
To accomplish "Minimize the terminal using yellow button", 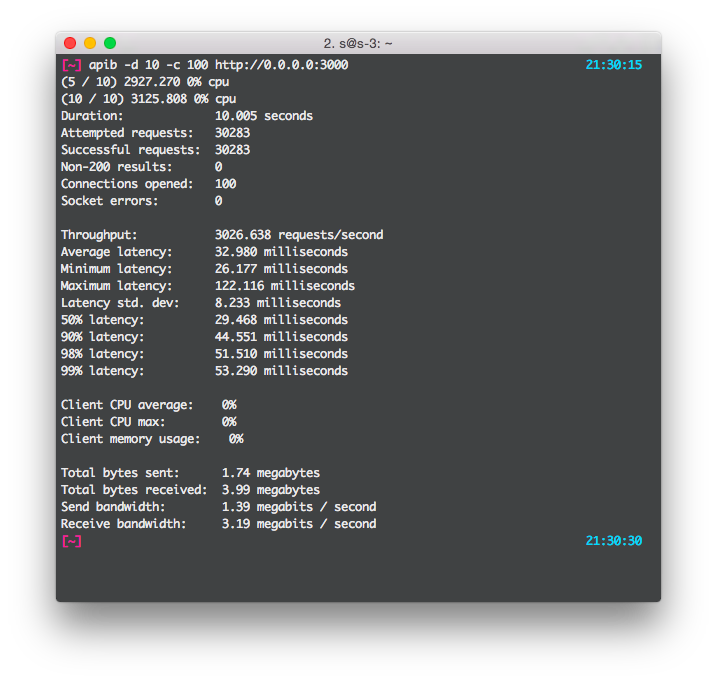I will 90,43.
